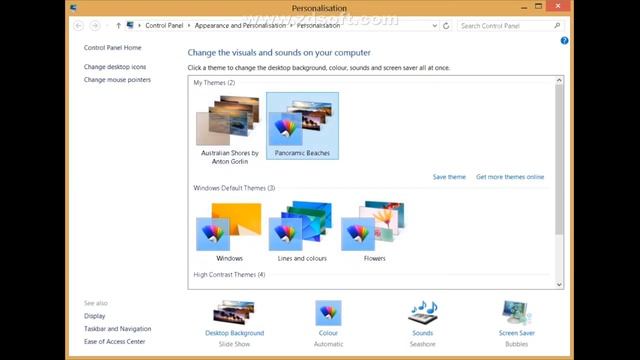Image resolution: width=640 pixels, height=360 pixels.
Task: Open Ease of Access Center link
Action: [114, 342]
